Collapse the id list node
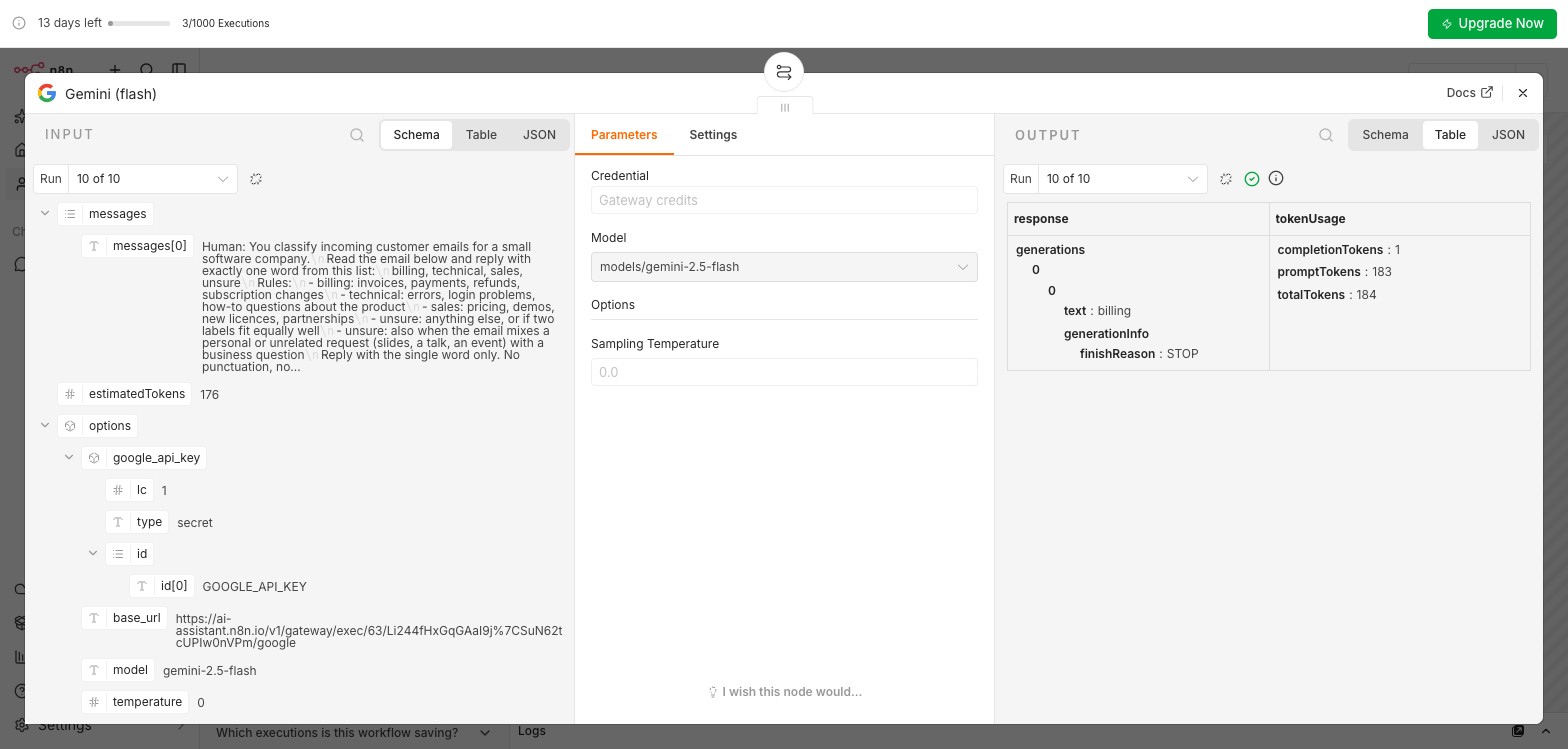The image size is (1568, 749). coord(93,553)
